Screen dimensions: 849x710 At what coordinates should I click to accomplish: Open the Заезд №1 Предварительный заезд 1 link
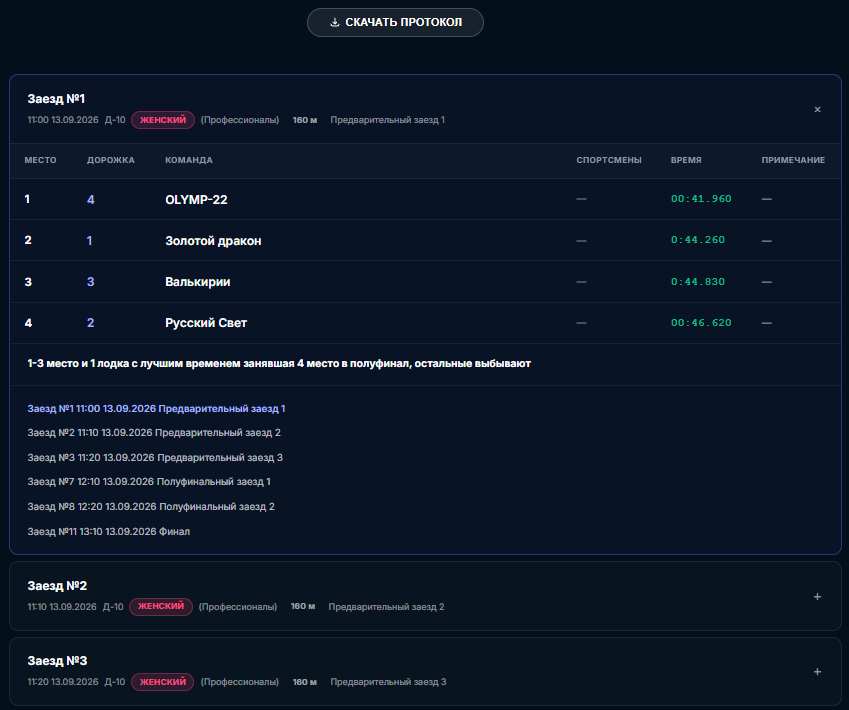coord(156,408)
